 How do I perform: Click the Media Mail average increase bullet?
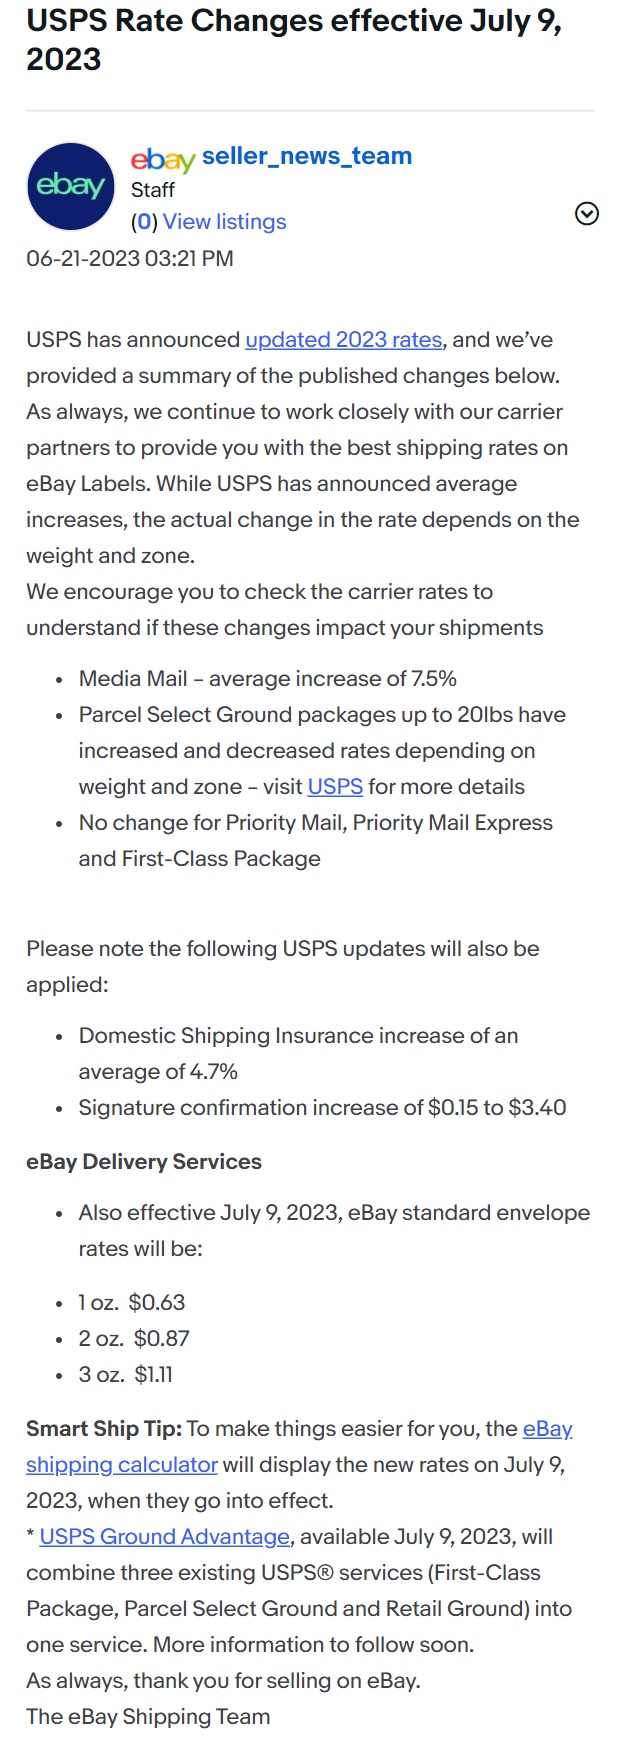tap(268, 679)
